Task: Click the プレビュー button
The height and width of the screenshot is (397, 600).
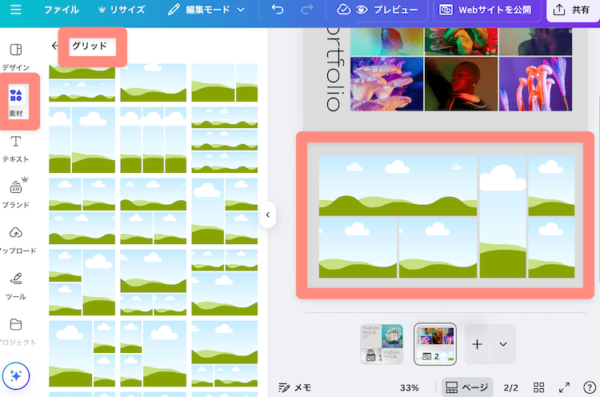Action: [x=387, y=10]
